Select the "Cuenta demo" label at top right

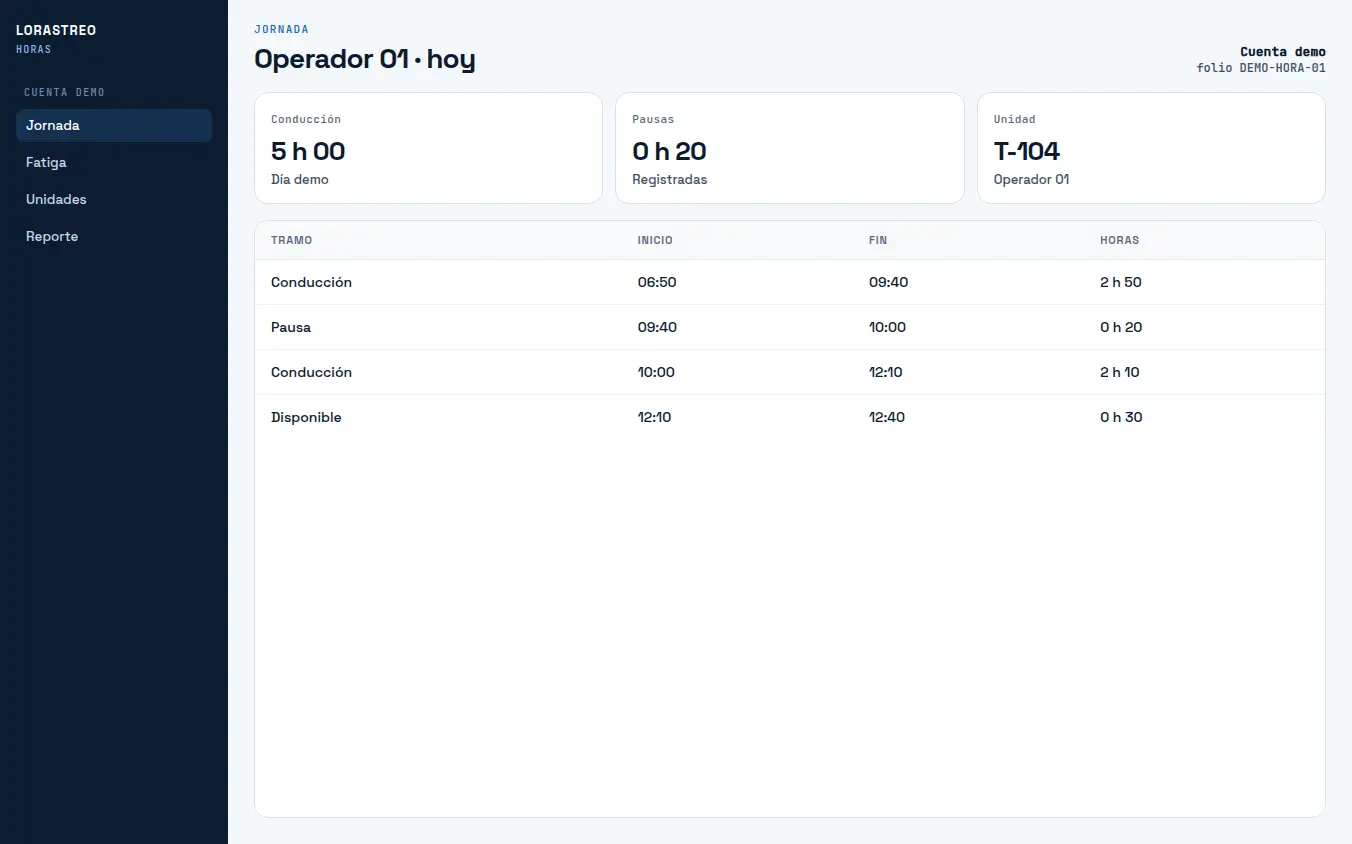(1283, 52)
